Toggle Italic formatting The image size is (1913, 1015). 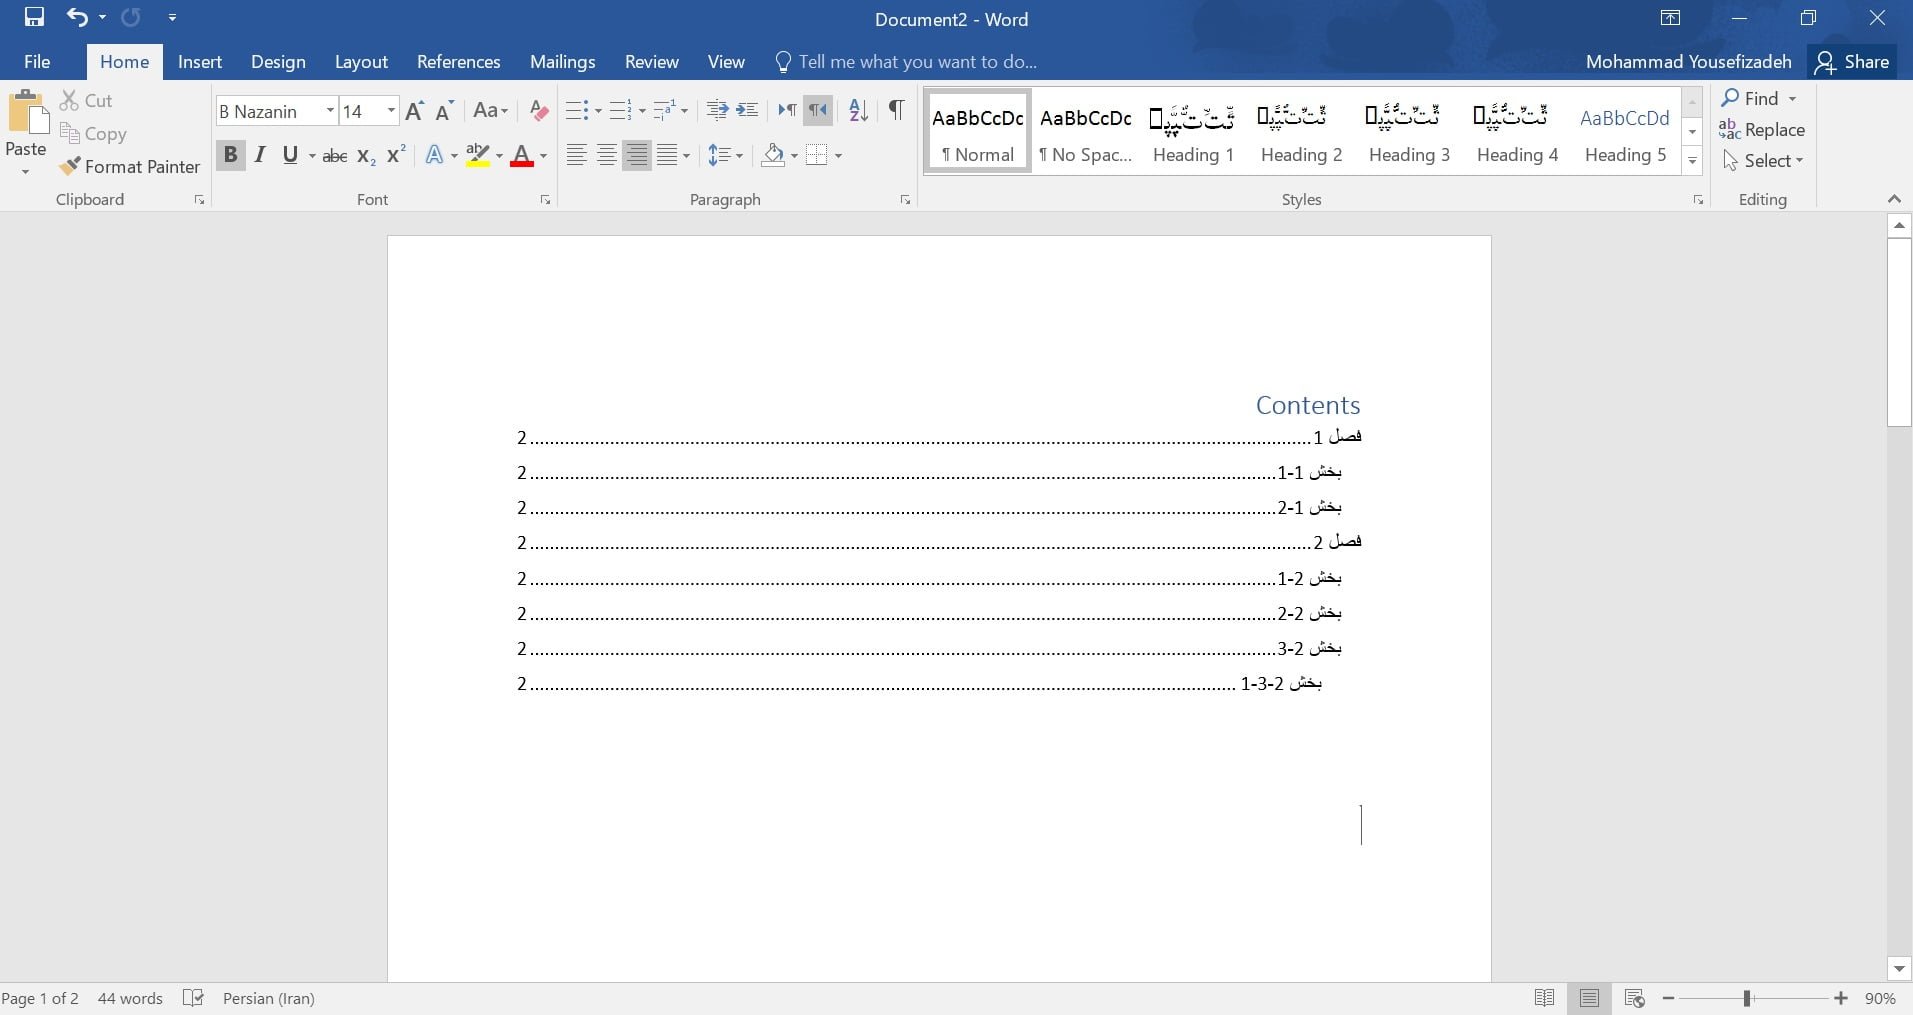coord(260,156)
